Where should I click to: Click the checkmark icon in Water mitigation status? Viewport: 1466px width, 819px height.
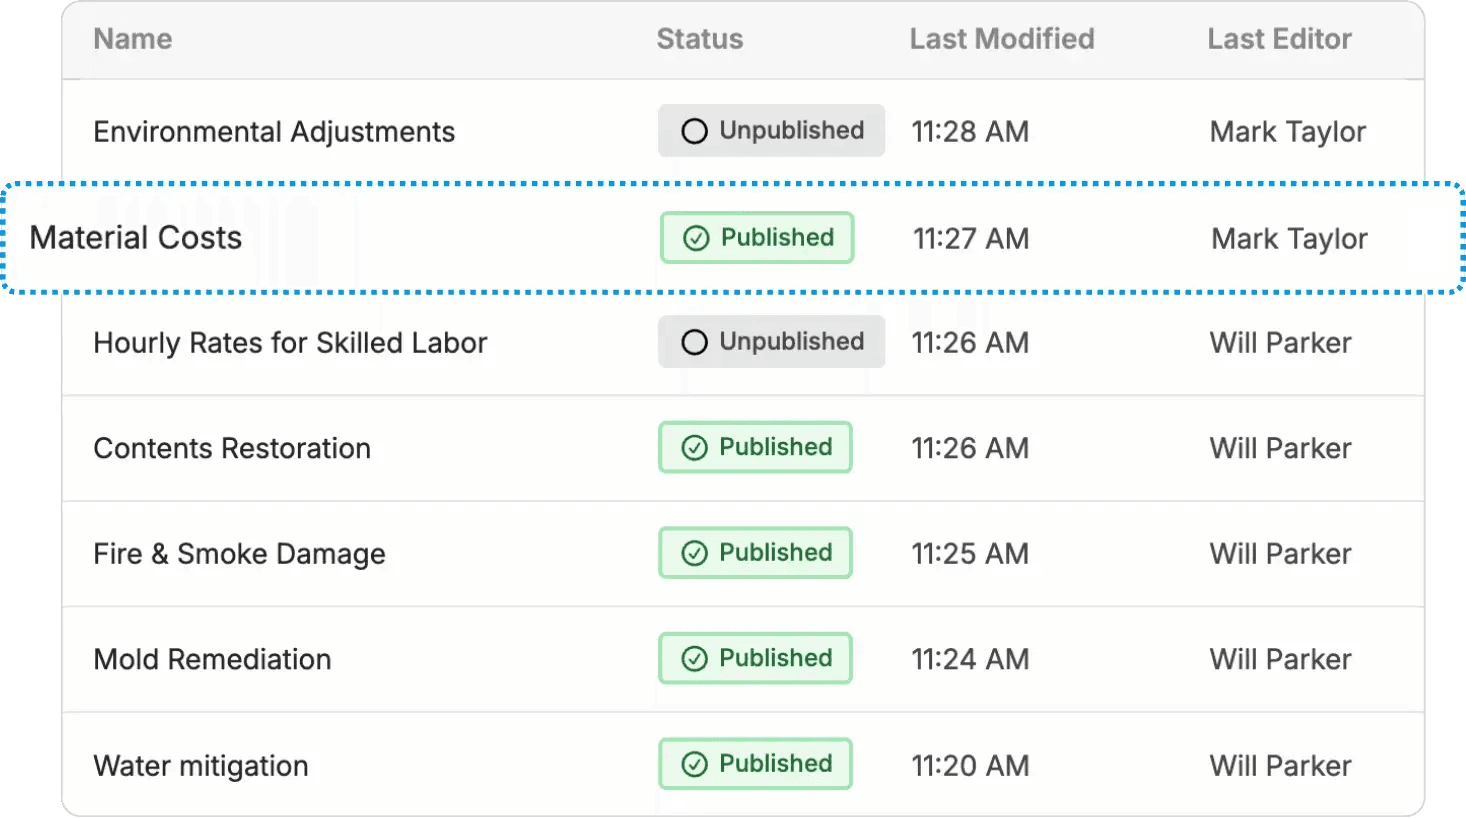point(694,765)
